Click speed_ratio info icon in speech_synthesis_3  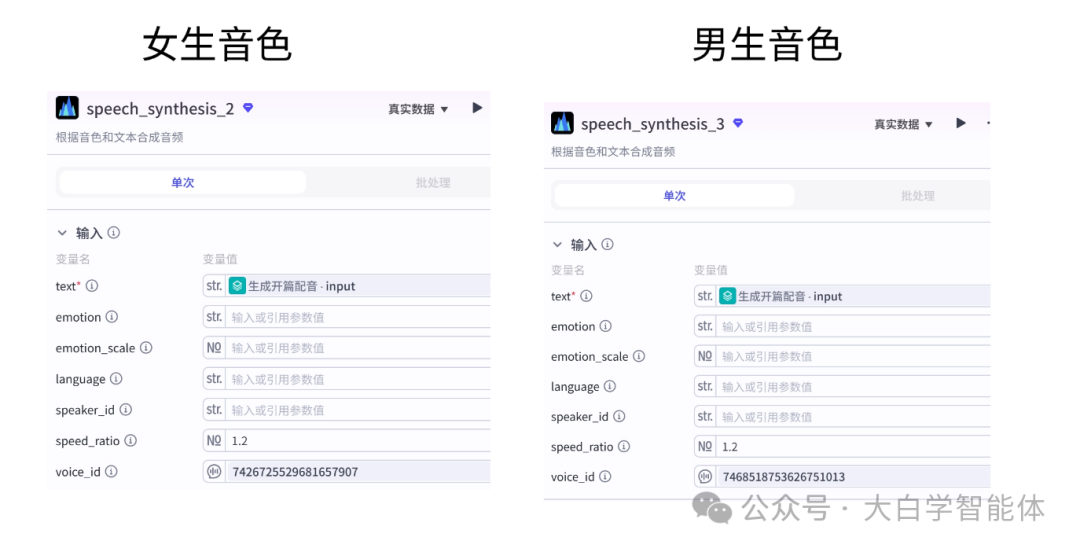click(623, 446)
